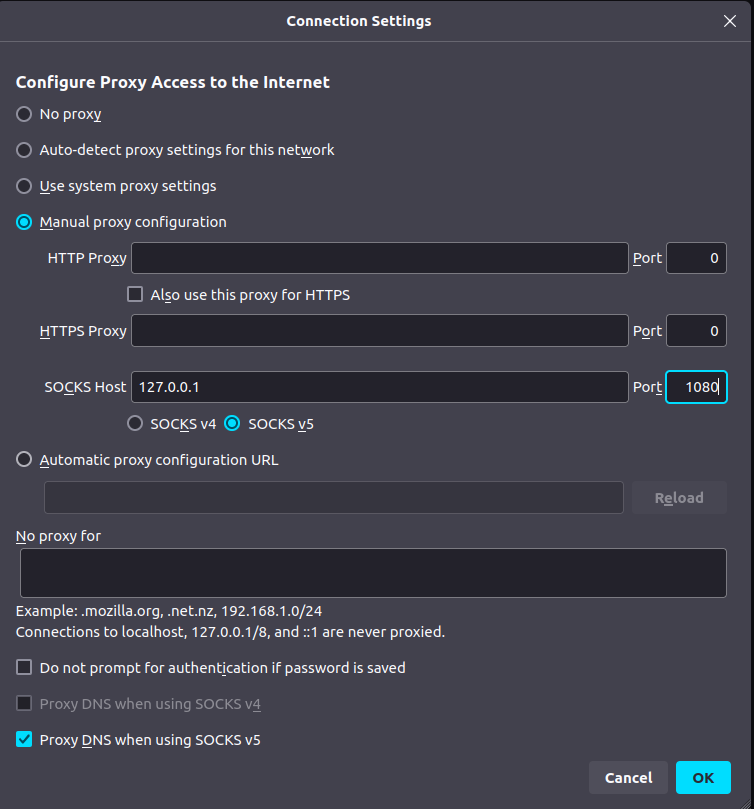Click the Port label beside HTTP Proxy
Viewport: 754px width, 809px height.
[647, 258]
